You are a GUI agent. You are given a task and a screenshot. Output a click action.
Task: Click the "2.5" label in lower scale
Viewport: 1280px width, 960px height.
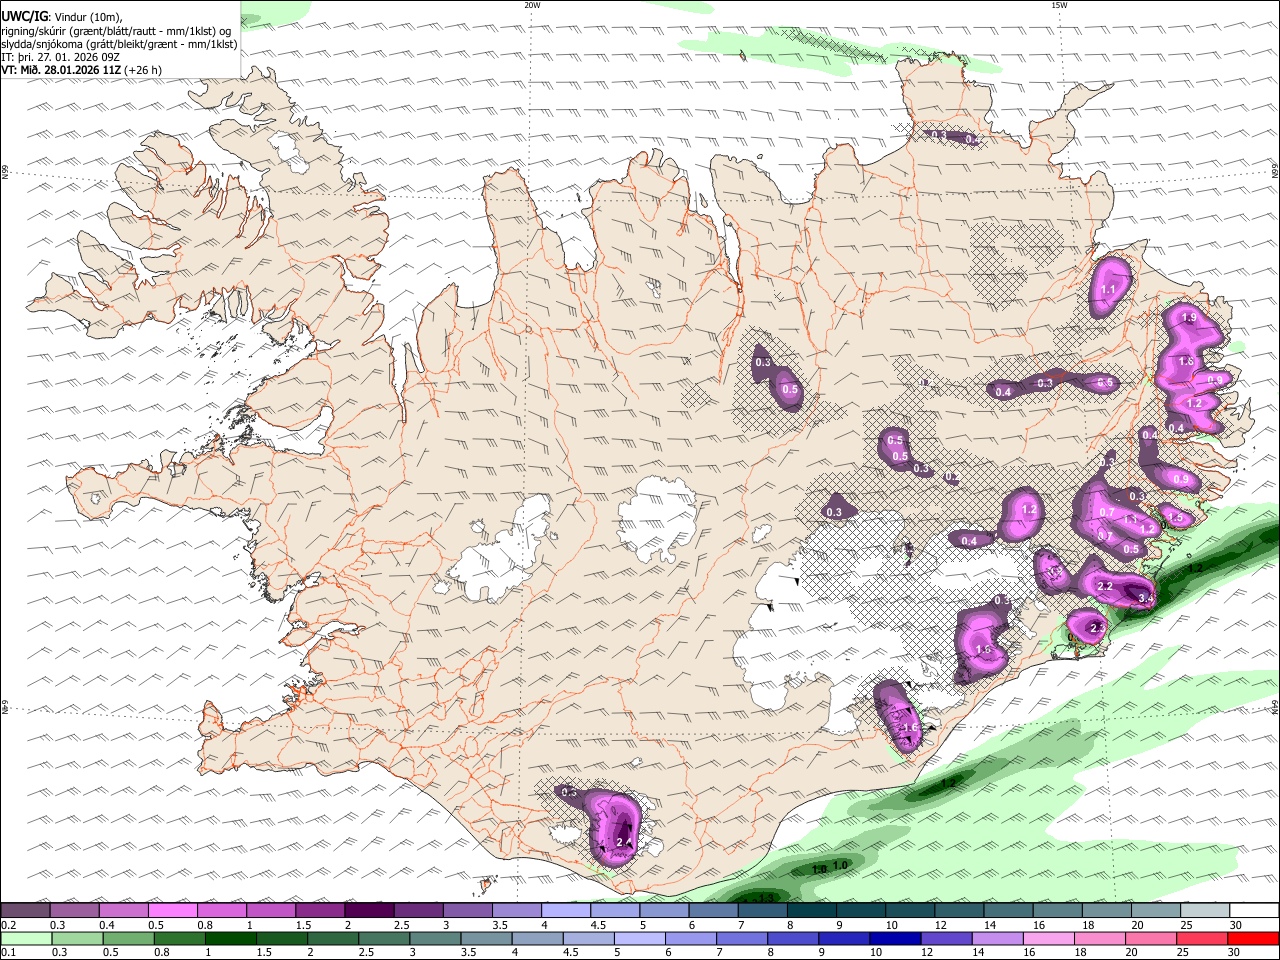(x=367, y=952)
